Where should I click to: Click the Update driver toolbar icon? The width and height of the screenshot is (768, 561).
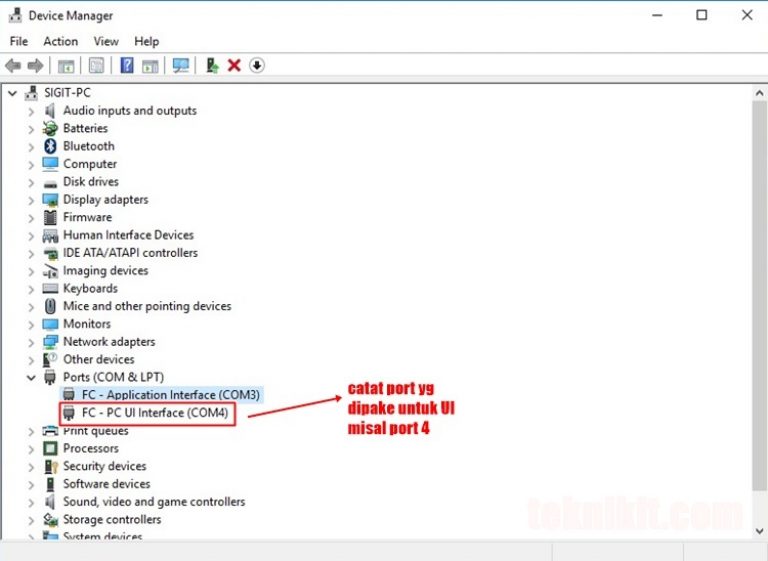pyautogui.click(x=212, y=66)
